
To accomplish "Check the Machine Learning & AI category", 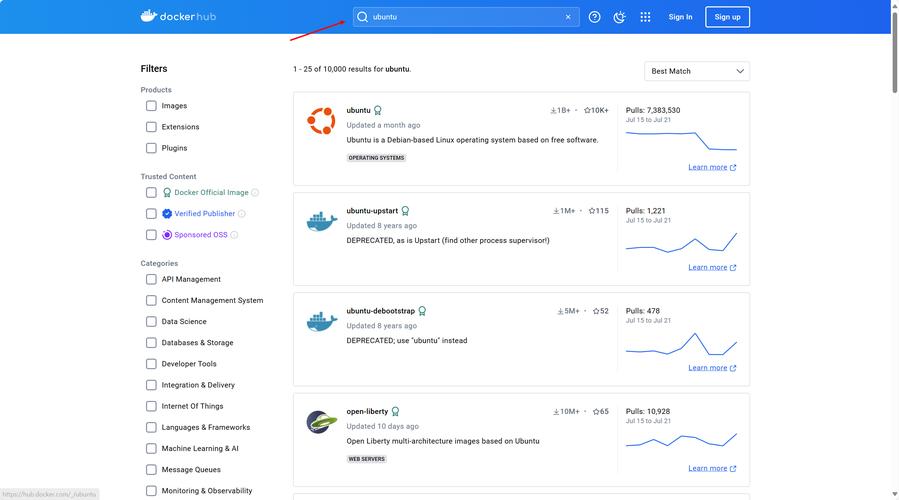I will coord(151,448).
